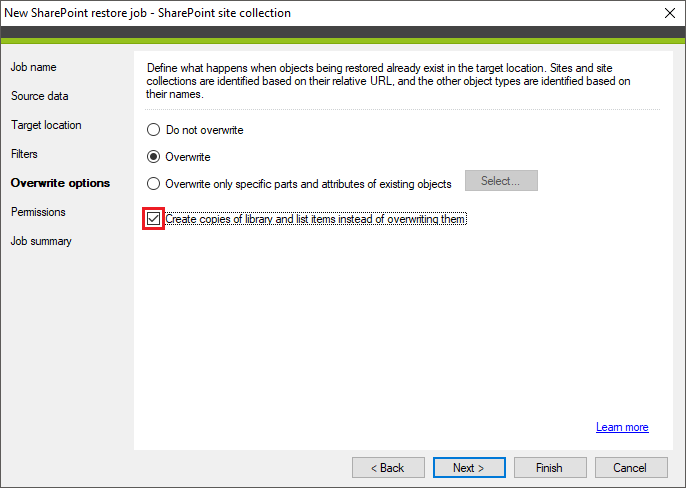The width and height of the screenshot is (686, 488).
Task: Click the 'Define what happens when objects' description text
Action: 388,81
